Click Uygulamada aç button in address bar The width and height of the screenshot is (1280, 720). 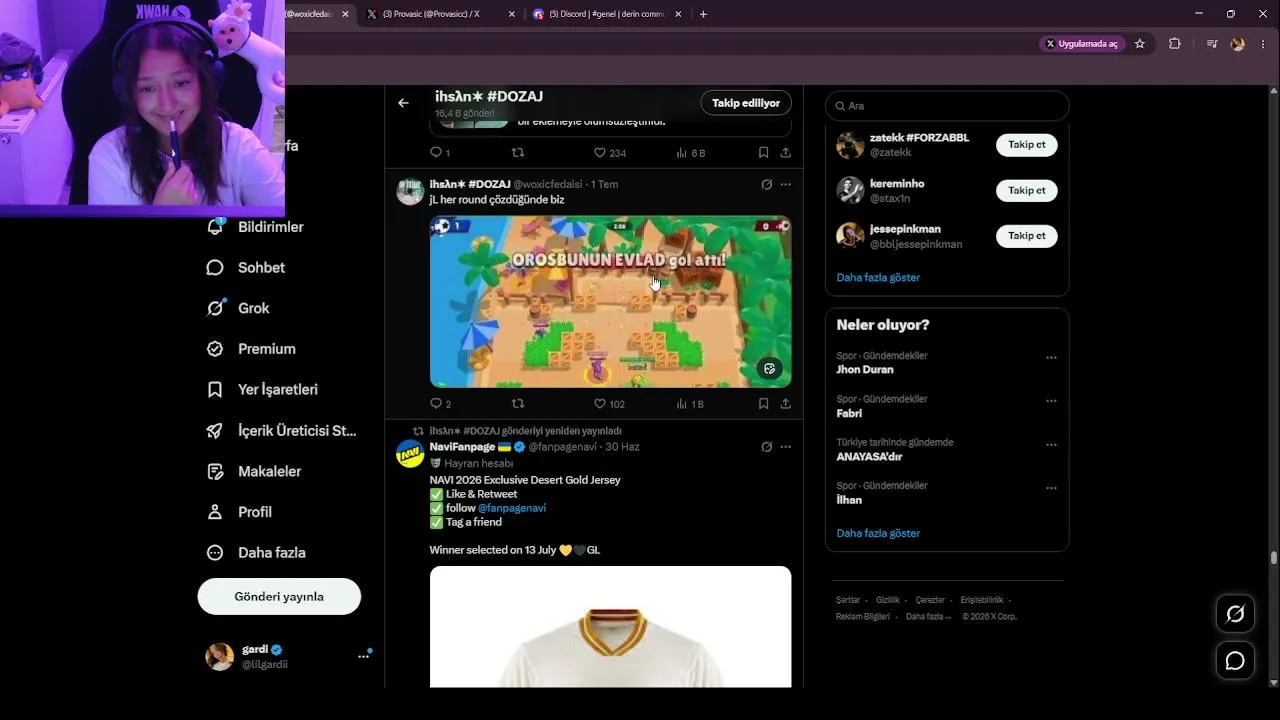click(1082, 44)
